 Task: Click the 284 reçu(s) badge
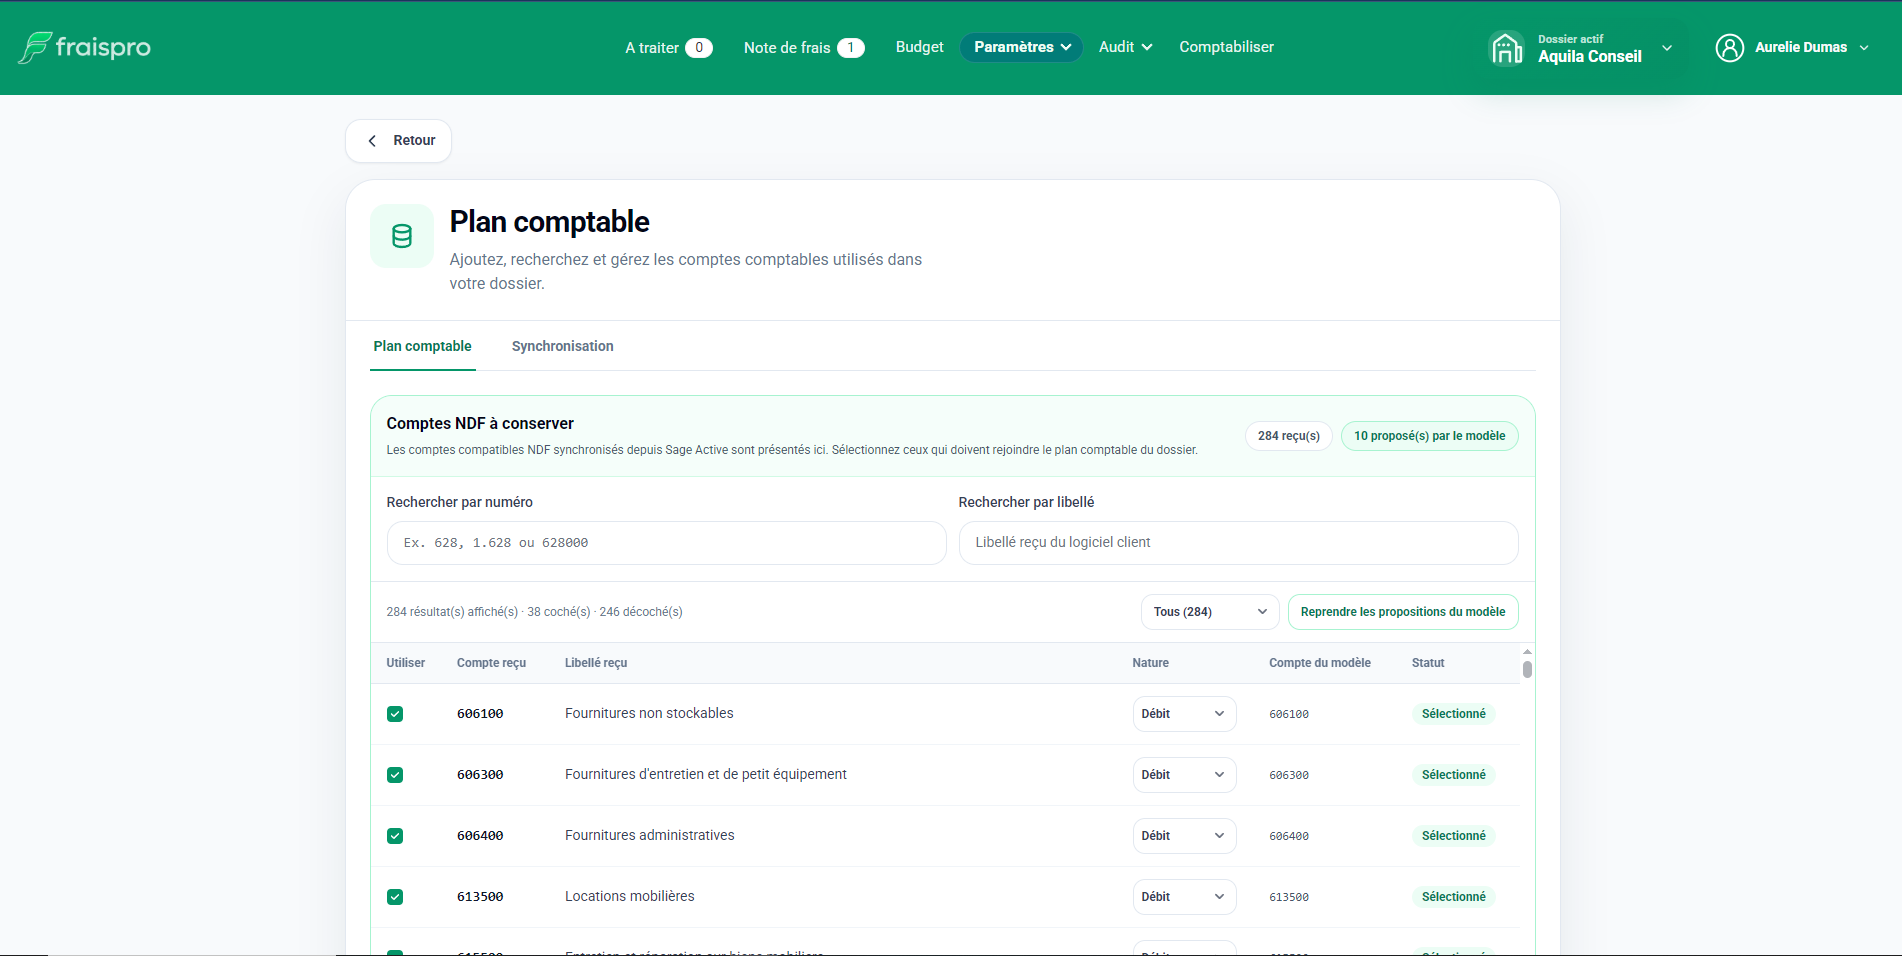point(1288,436)
